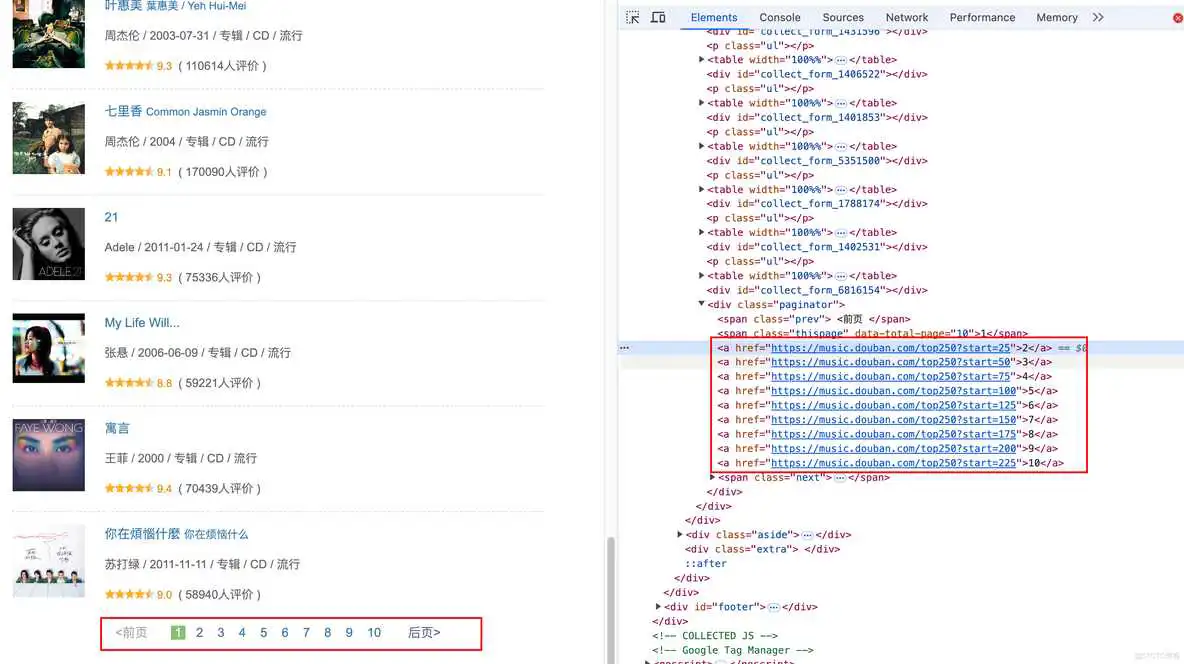Open the Performance panel

point(982,17)
